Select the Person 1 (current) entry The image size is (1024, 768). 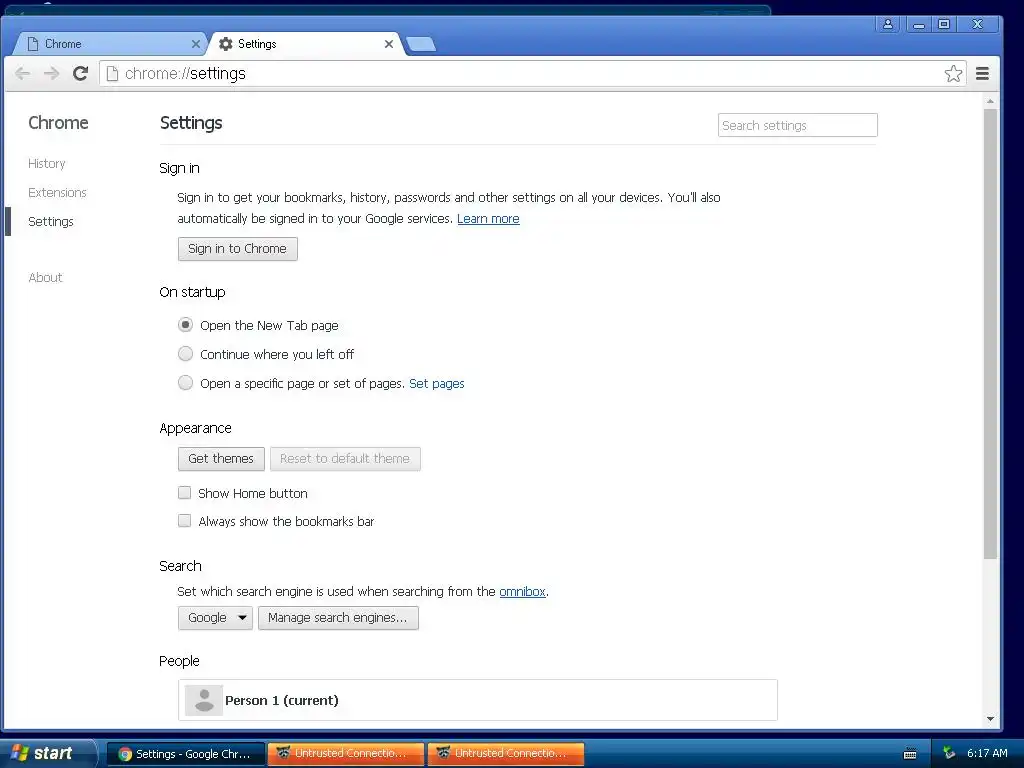[x=477, y=700]
